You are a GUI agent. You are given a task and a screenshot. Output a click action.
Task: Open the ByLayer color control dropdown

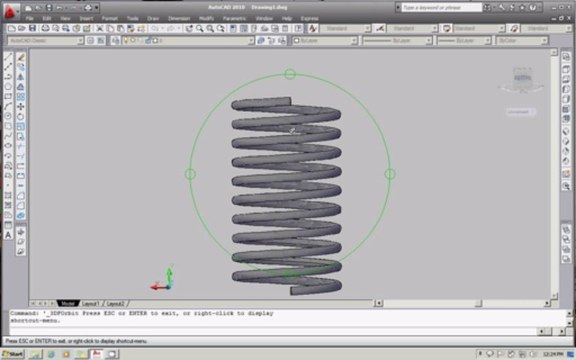[325, 40]
